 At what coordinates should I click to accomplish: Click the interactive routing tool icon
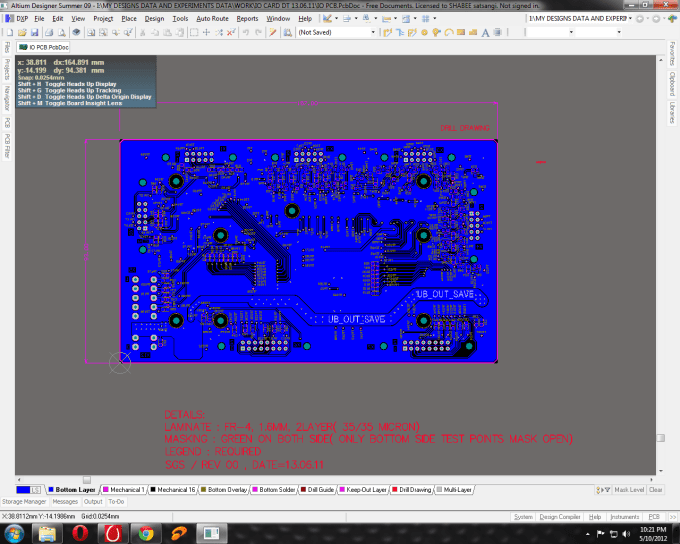(x=387, y=33)
